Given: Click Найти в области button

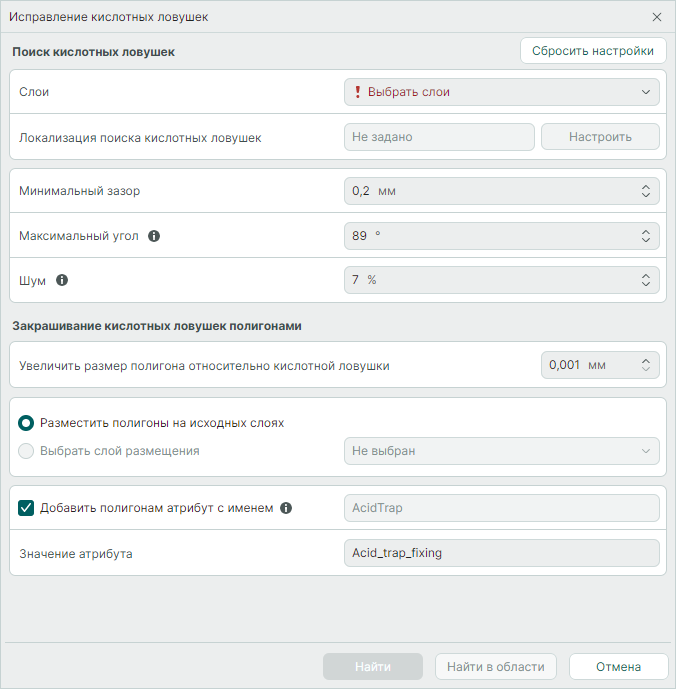Looking at the screenshot, I should coord(496,667).
